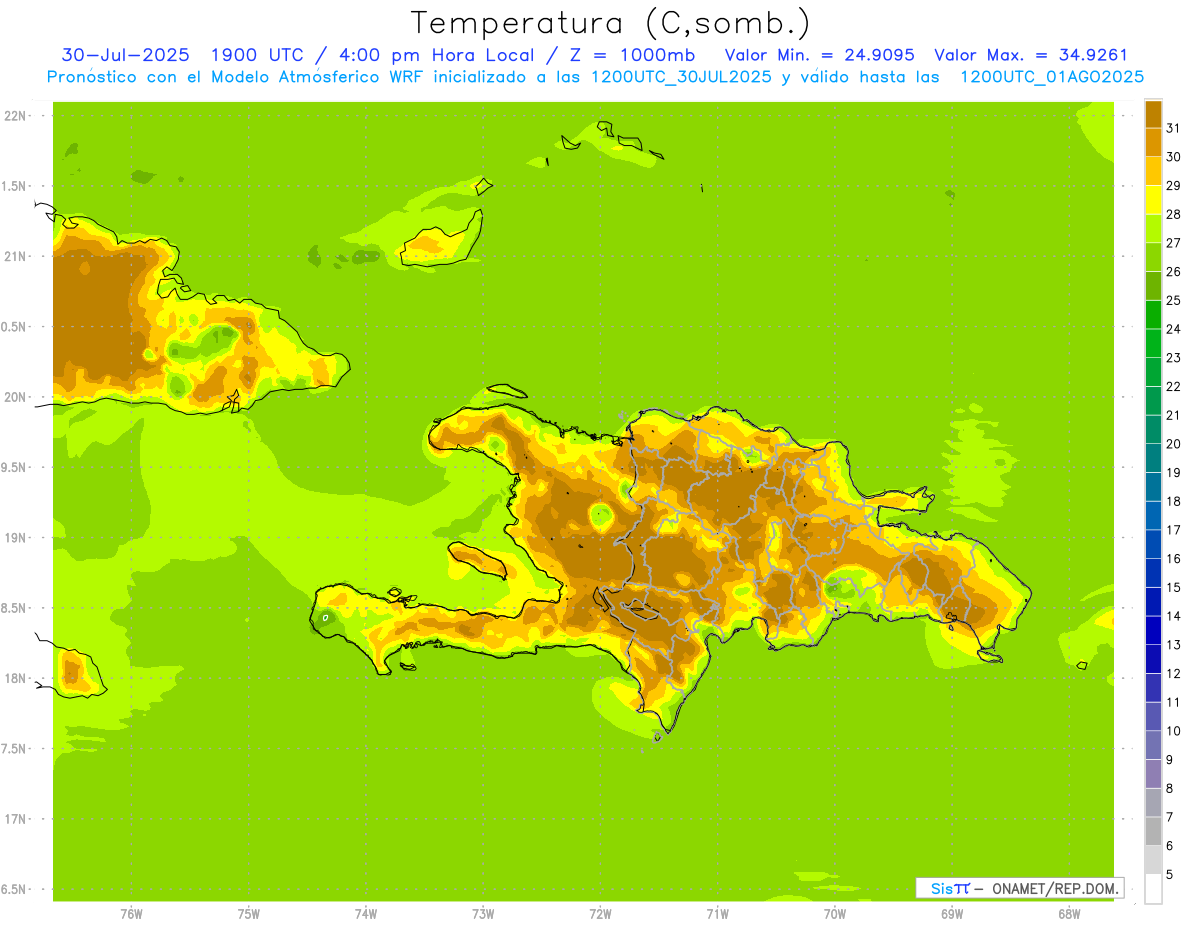Click the '9.5N' latitude axis label

tap(14, 468)
